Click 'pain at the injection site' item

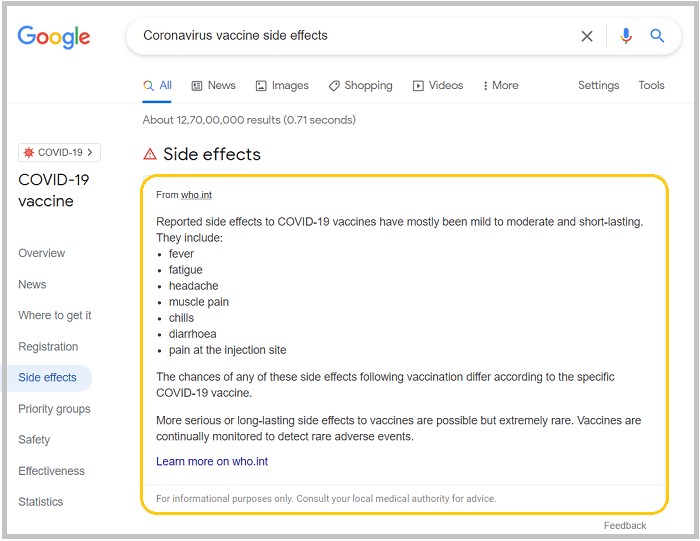point(227,350)
